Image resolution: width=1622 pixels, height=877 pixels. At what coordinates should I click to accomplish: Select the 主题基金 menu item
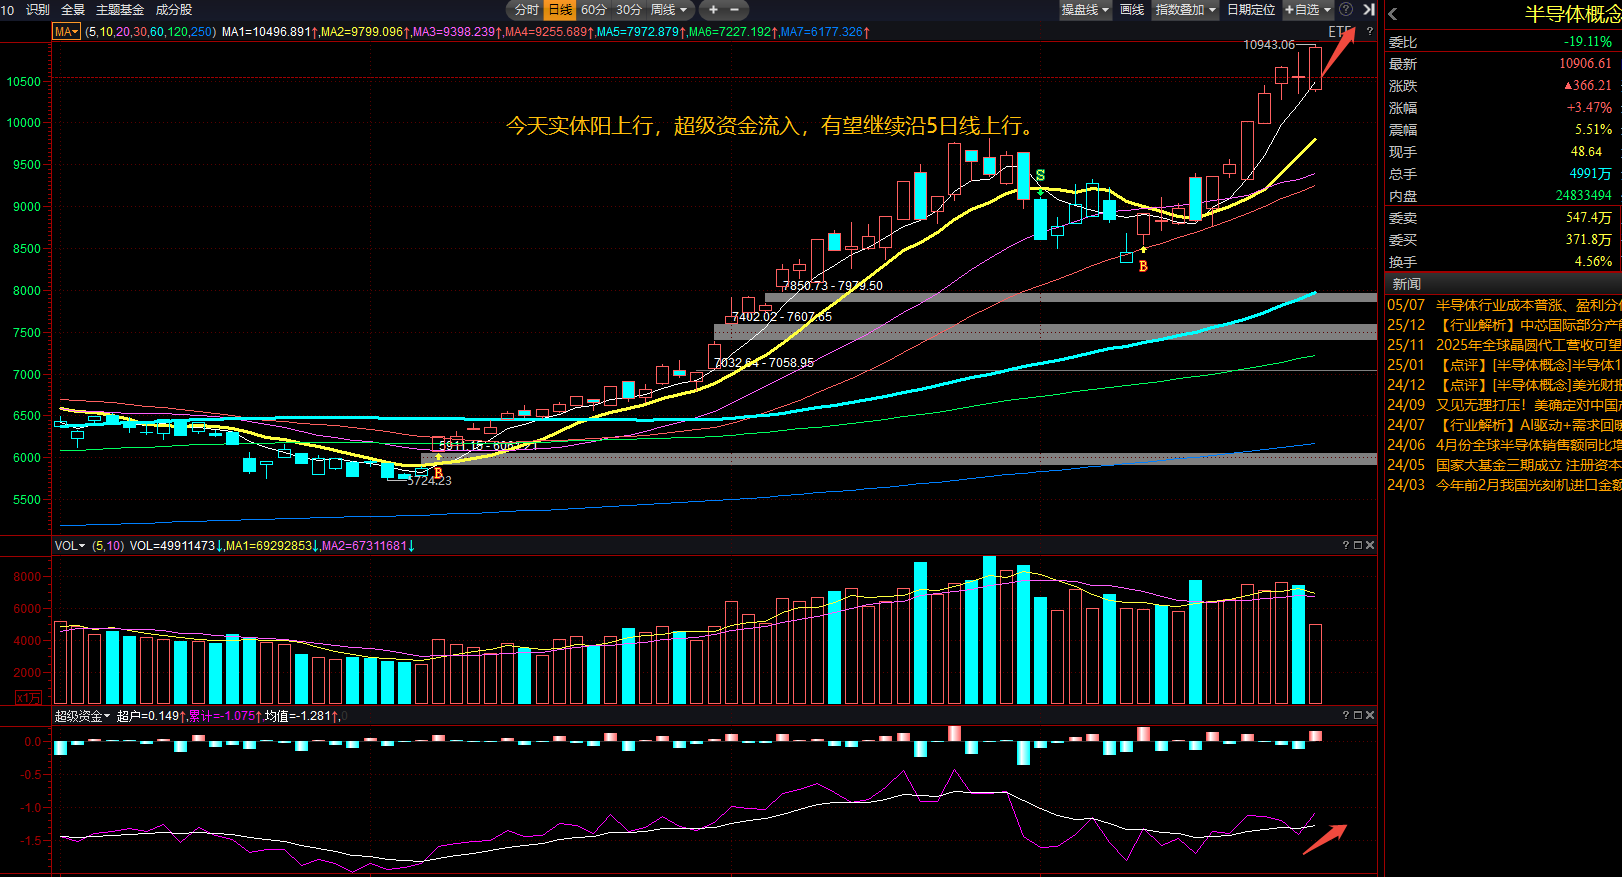point(120,9)
